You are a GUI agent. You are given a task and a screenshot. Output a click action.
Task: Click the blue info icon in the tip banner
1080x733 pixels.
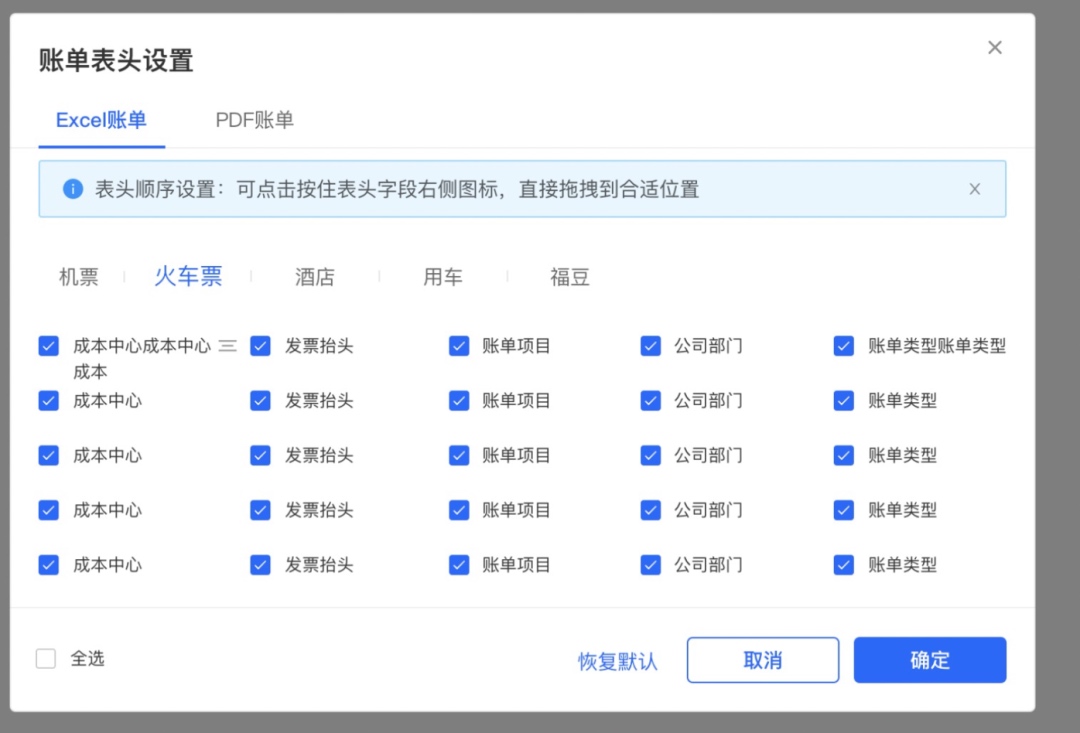pyautogui.click(x=73, y=189)
